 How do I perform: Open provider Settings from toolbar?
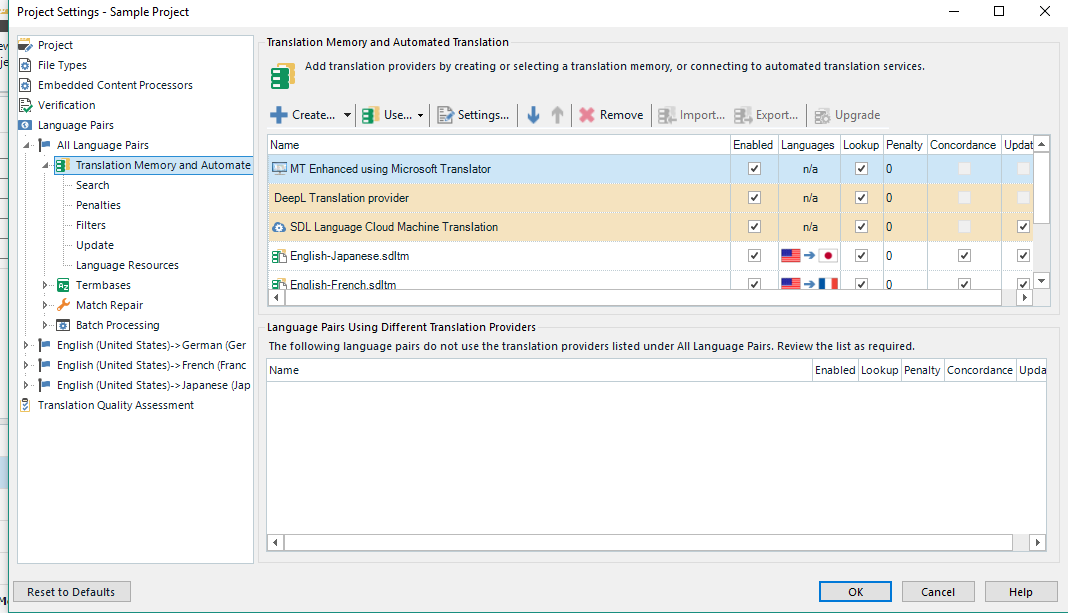pos(473,115)
